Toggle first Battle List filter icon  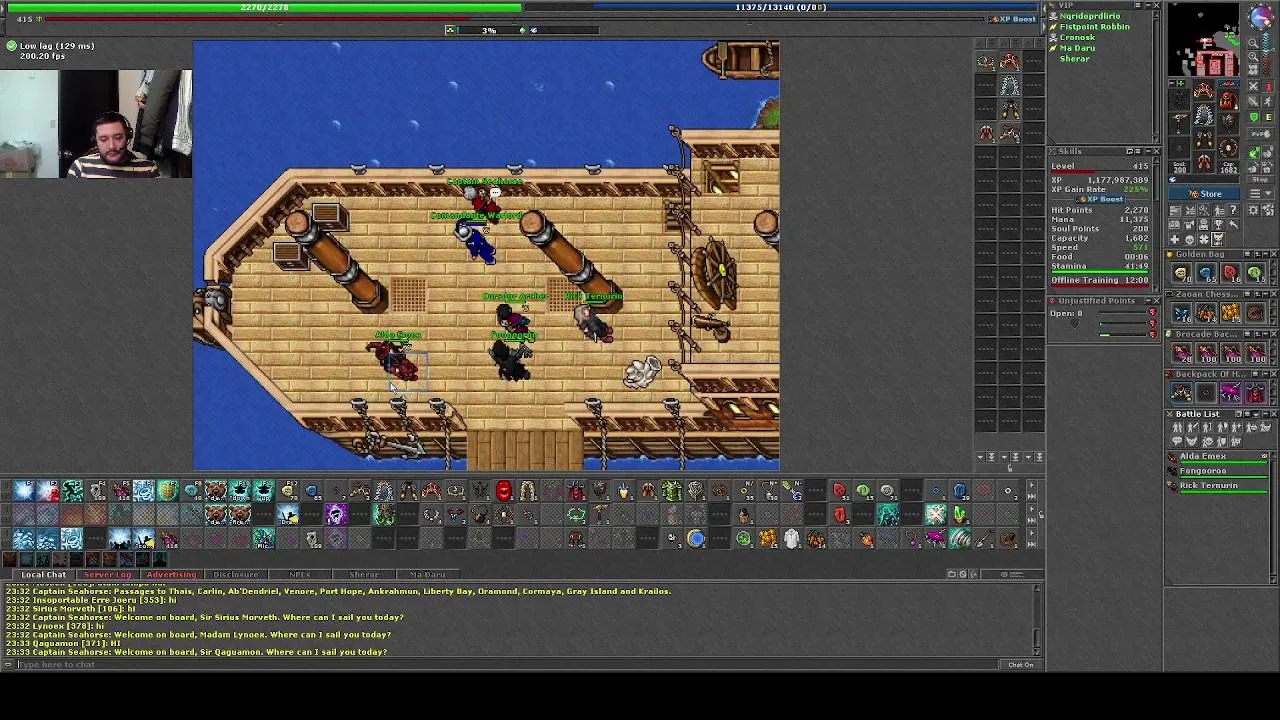pyautogui.click(x=1177, y=427)
